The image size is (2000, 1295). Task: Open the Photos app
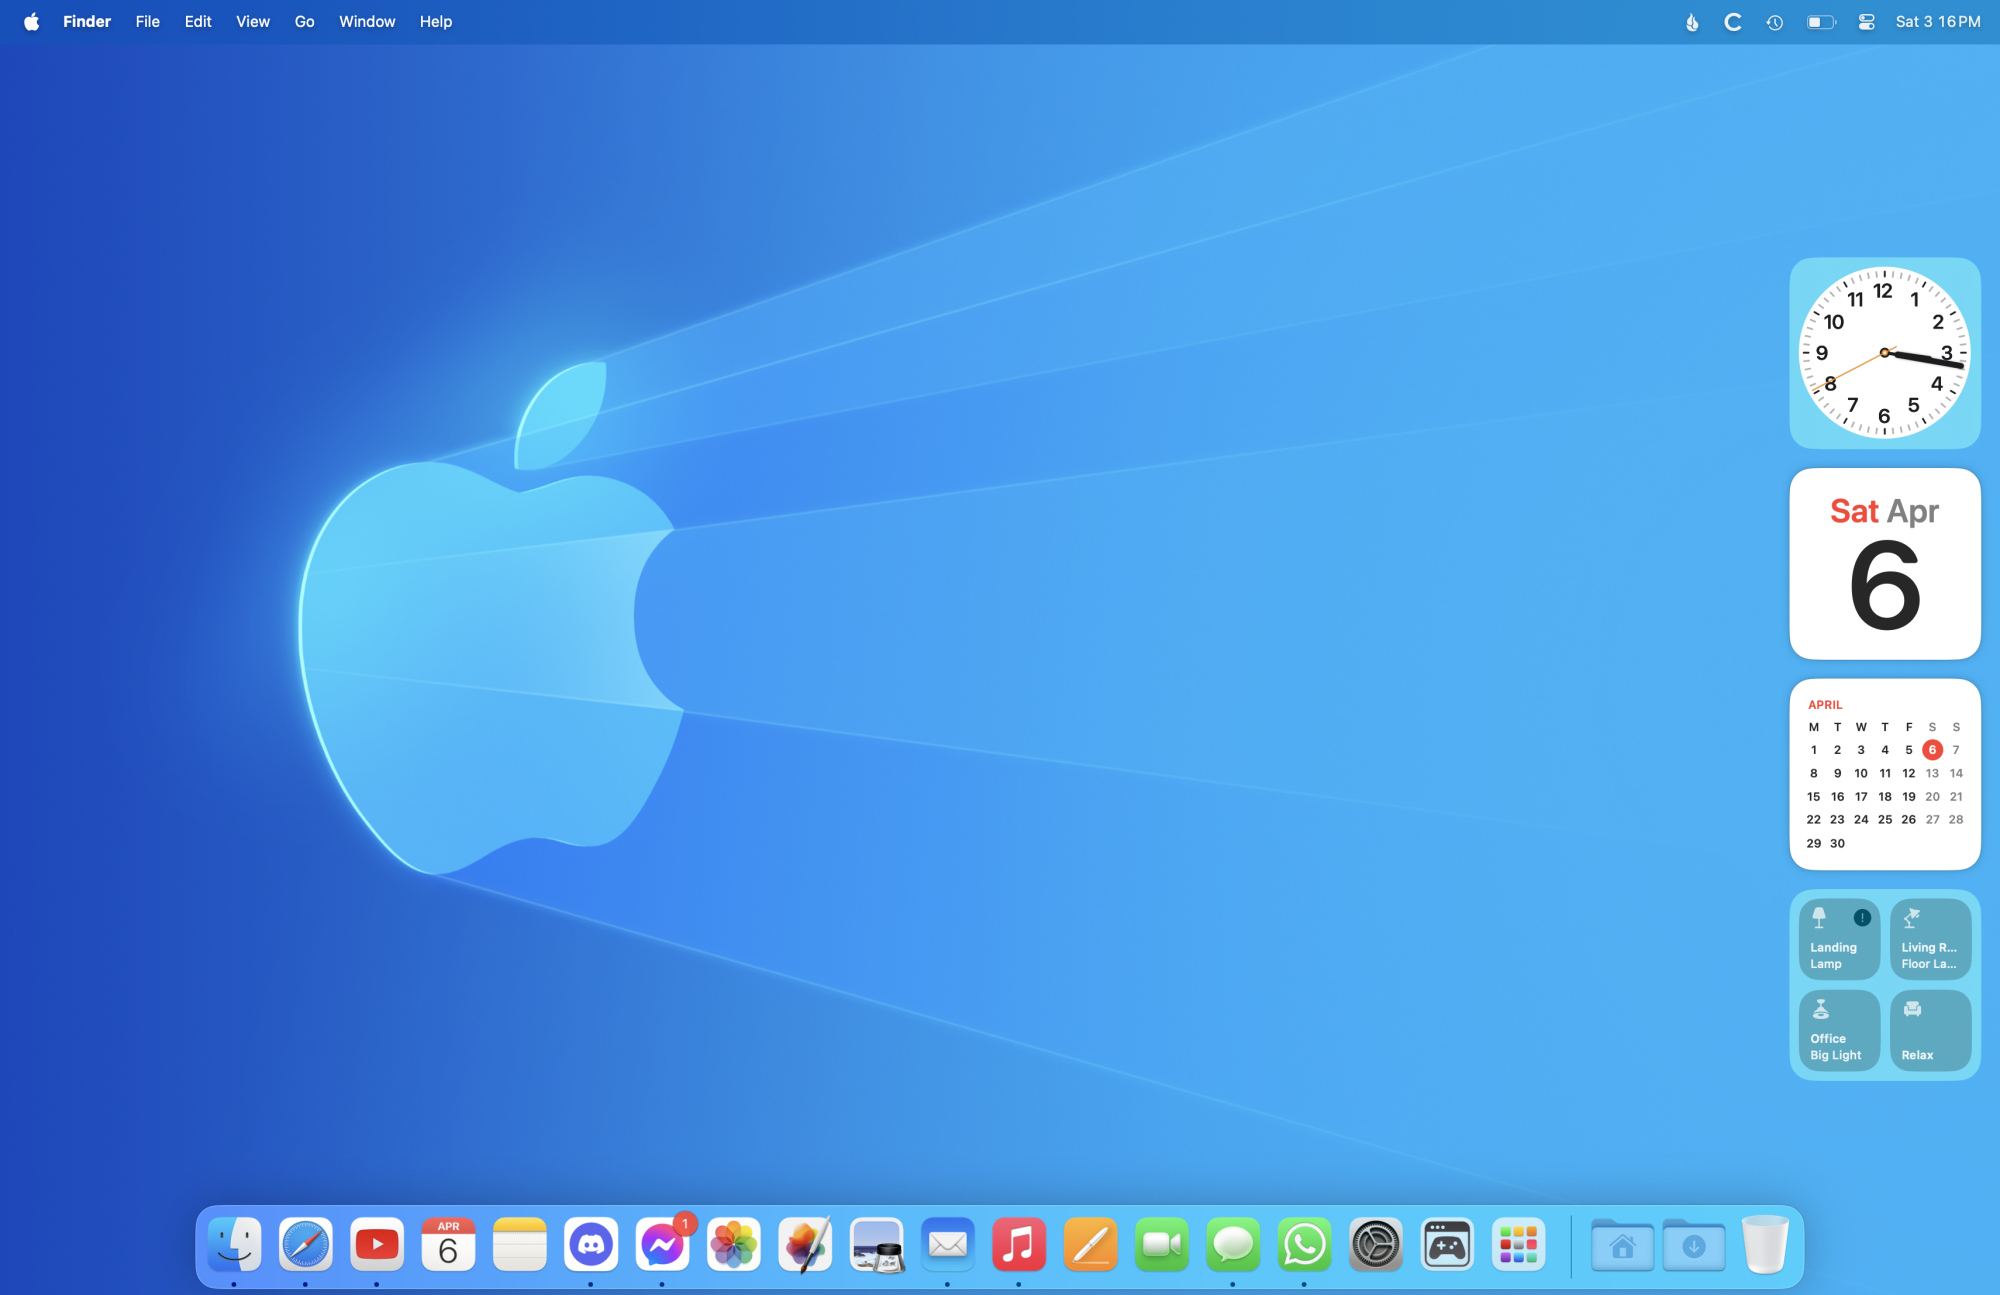[734, 1245]
